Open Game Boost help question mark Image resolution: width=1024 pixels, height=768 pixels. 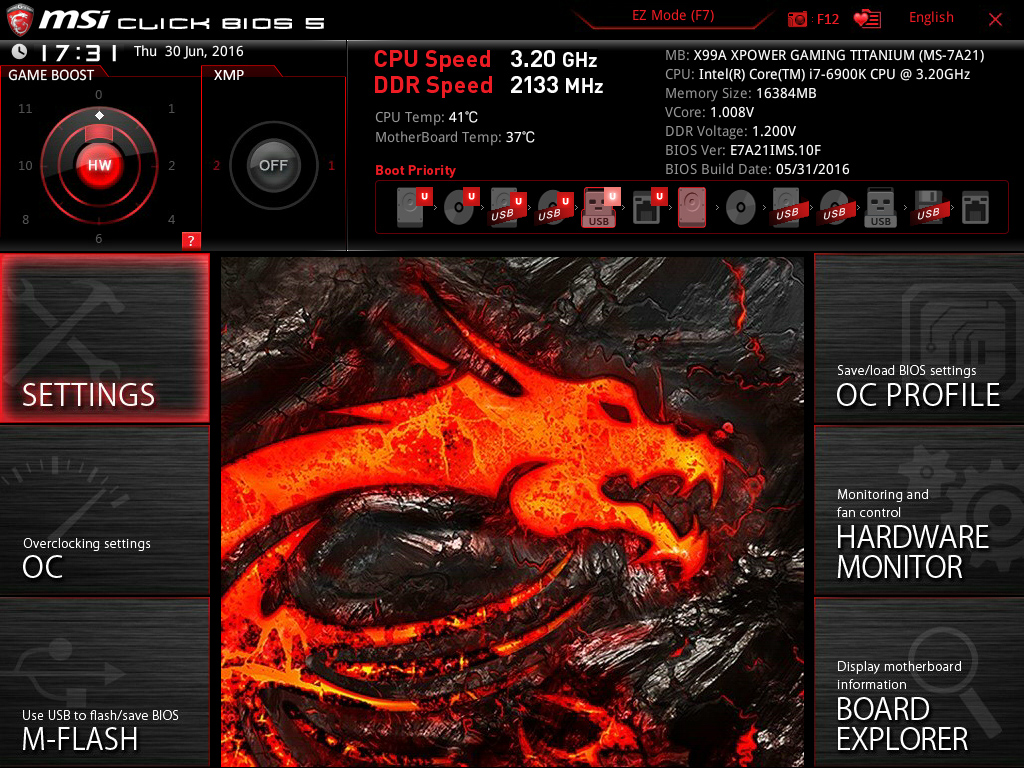(191, 240)
